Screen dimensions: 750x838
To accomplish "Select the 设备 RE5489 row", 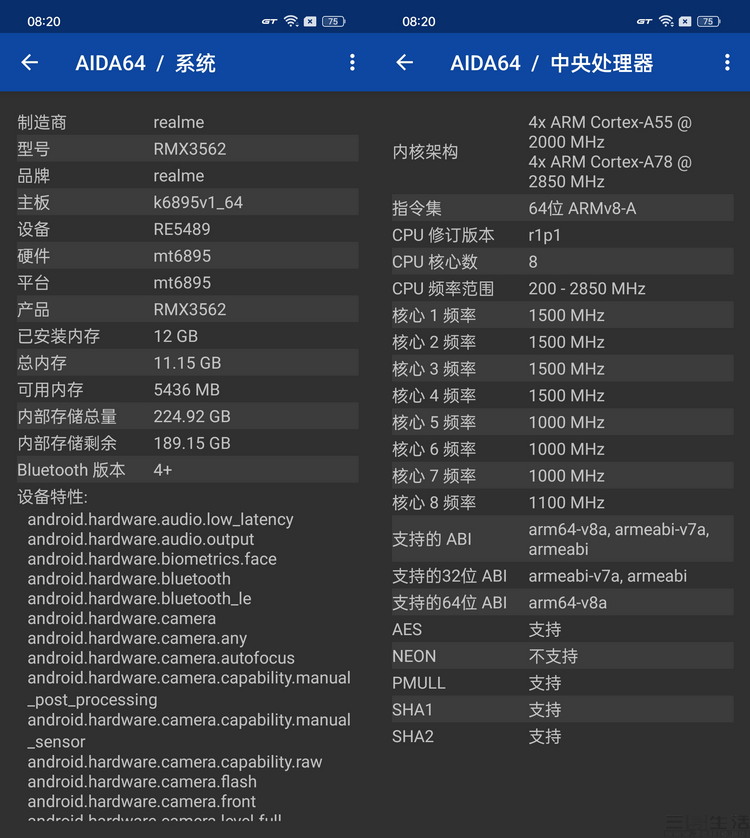I will [x=188, y=229].
